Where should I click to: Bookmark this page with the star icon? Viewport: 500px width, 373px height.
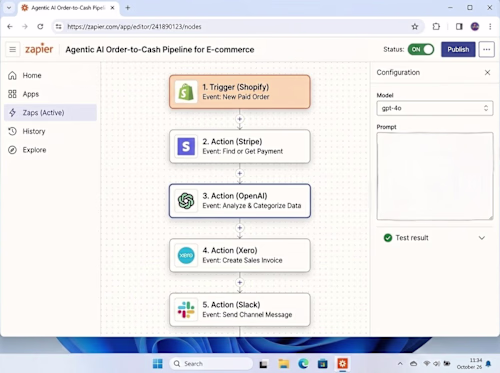pos(414,27)
